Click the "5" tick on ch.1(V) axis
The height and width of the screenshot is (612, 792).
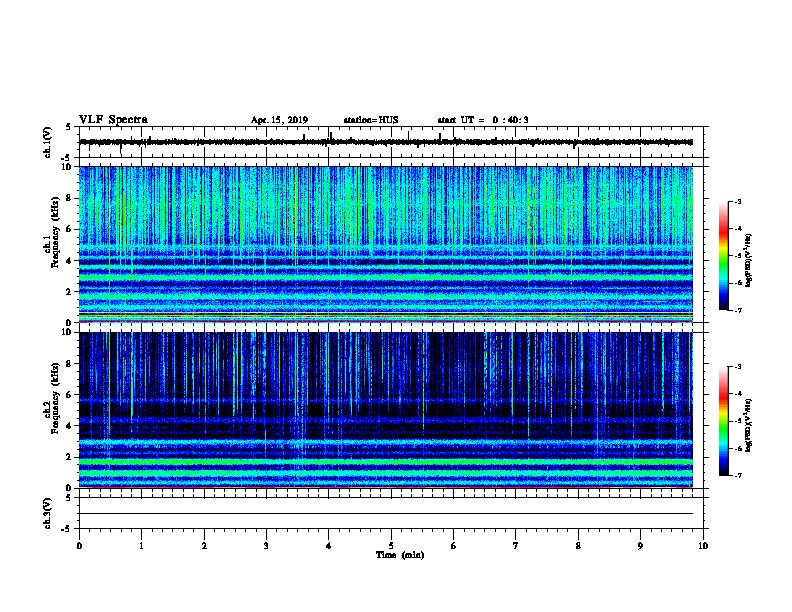(x=68, y=127)
